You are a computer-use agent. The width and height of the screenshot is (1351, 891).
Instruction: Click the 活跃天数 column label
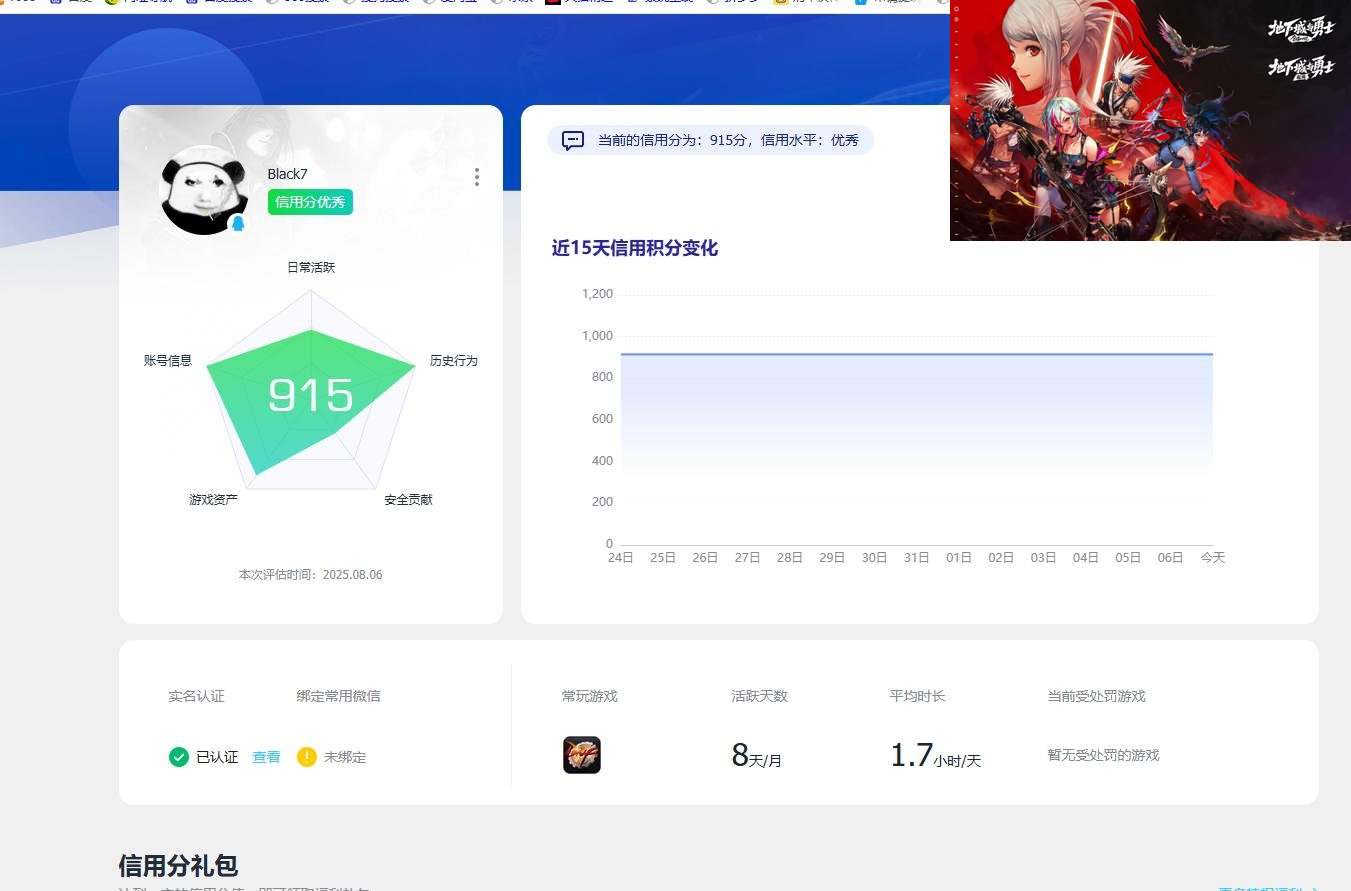(760, 696)
